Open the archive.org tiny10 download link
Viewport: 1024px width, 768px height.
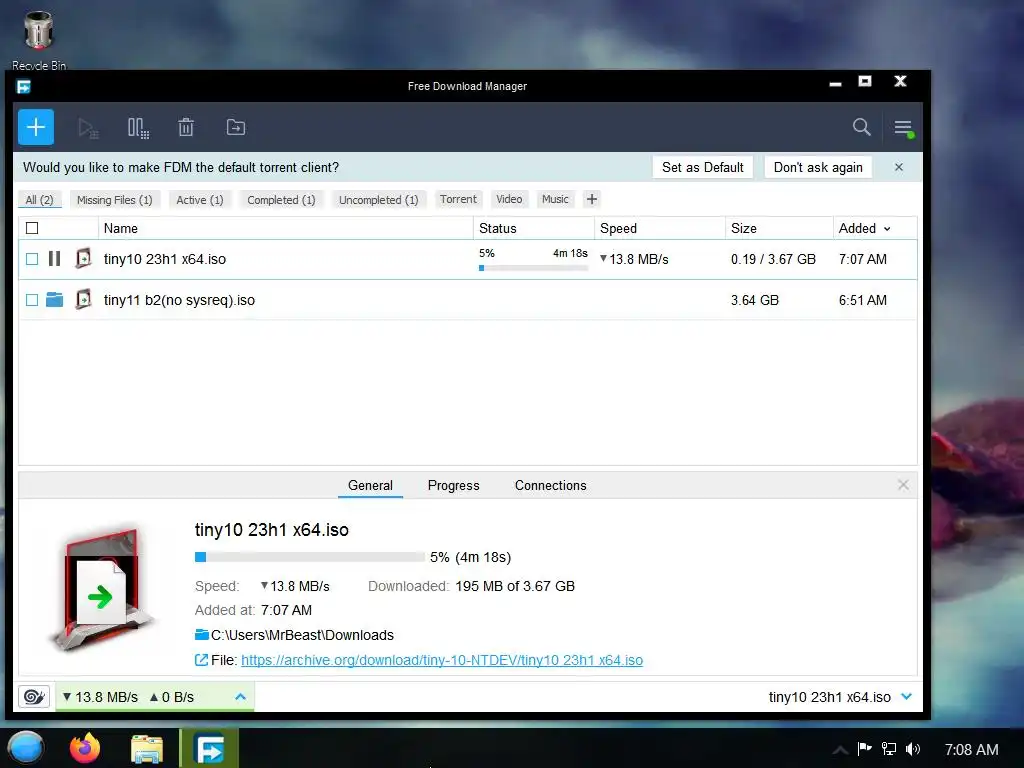442,660
